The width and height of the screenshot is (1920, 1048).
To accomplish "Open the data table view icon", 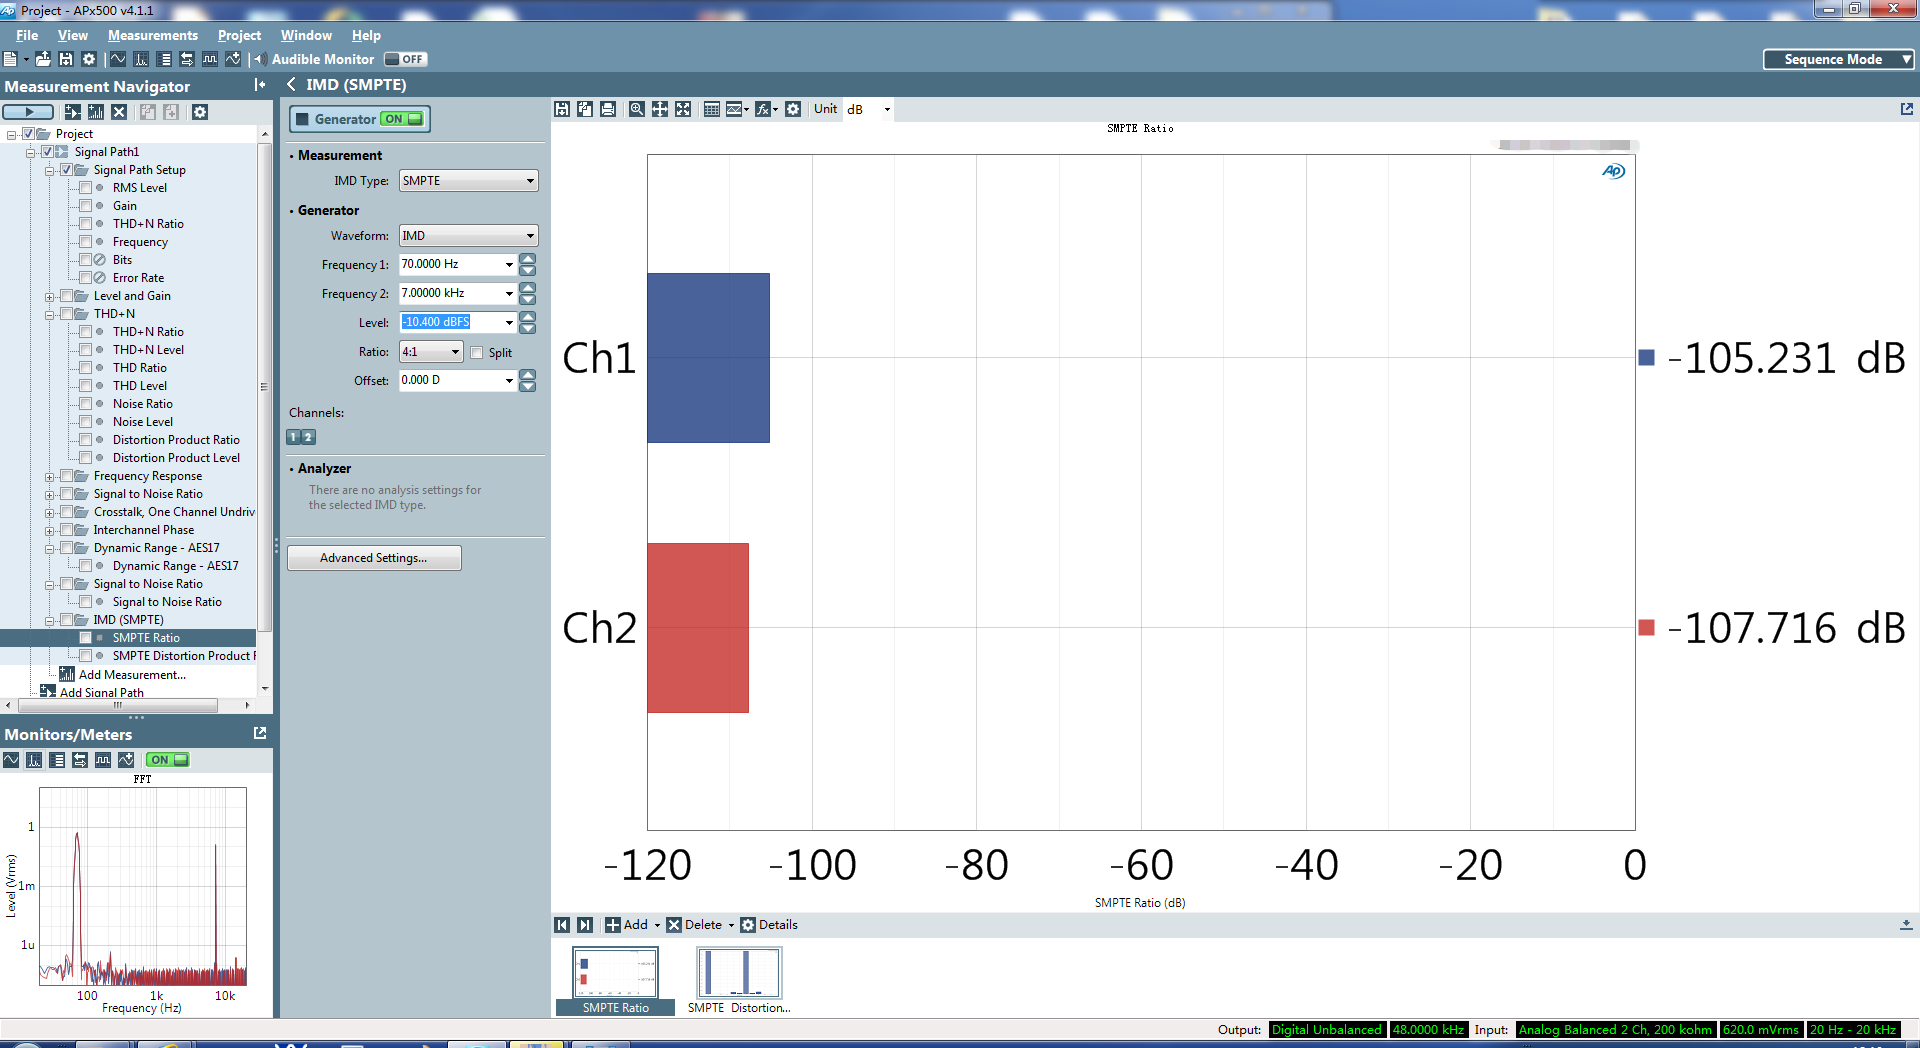I will point(711,109).
